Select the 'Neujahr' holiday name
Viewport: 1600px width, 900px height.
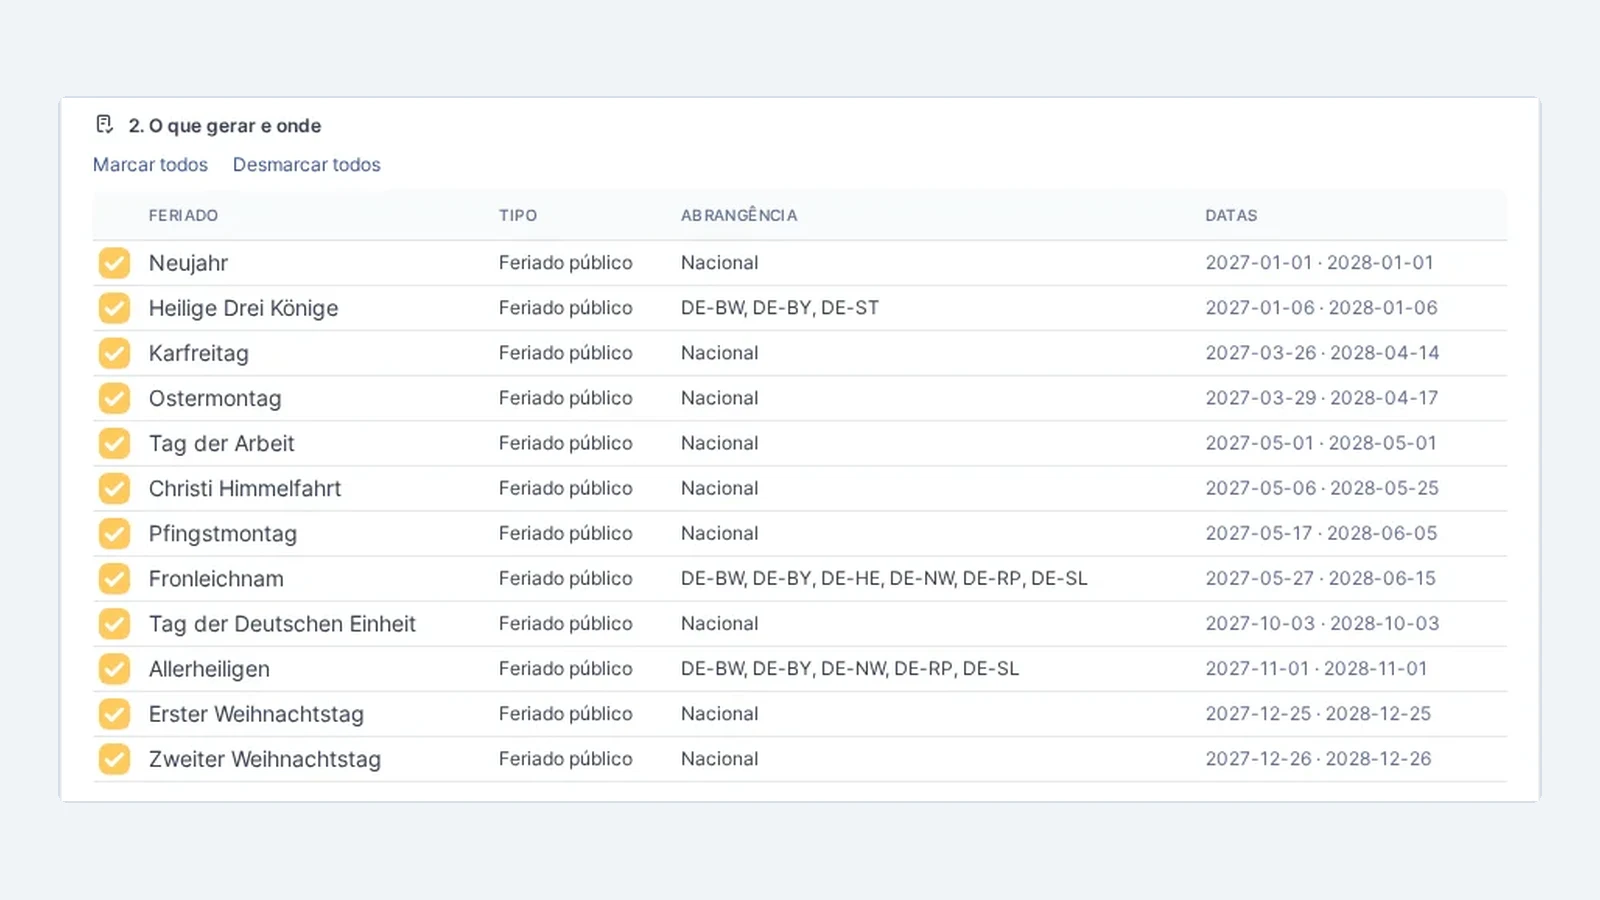click(188, 263)
